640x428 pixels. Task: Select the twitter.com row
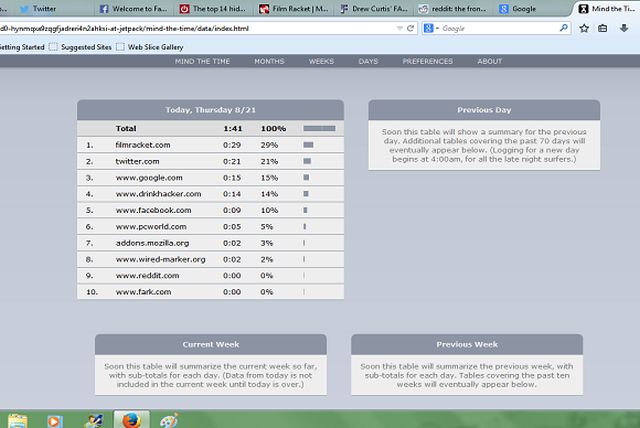point(211,161)
